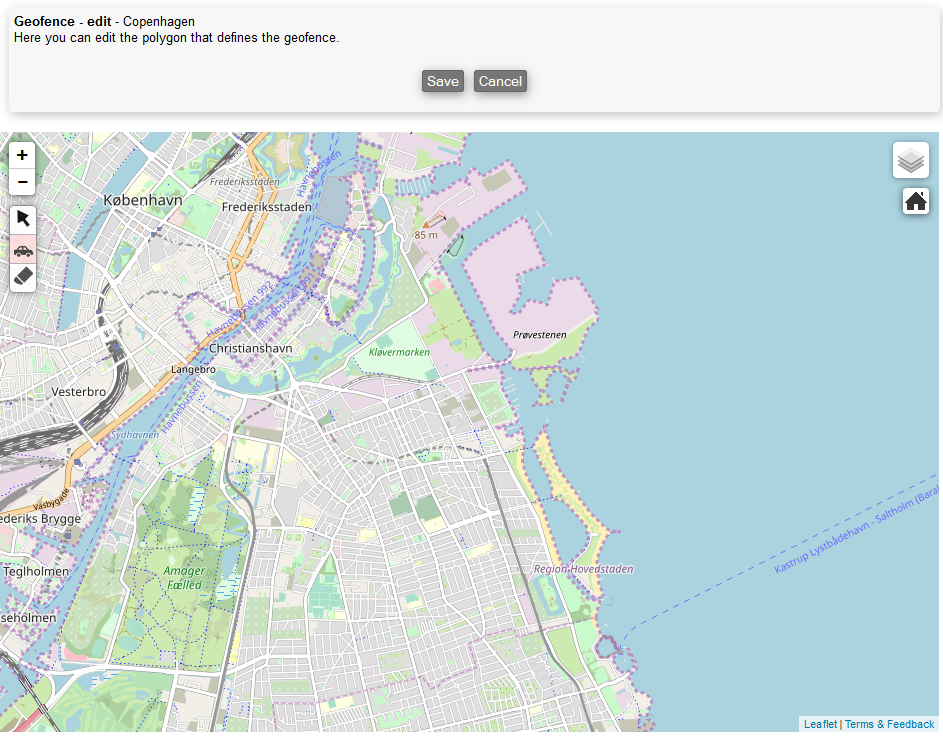Viewport: 943px width, 741px height.
Task: Click the Kløvermarken park label
Action: coord(399,352)
